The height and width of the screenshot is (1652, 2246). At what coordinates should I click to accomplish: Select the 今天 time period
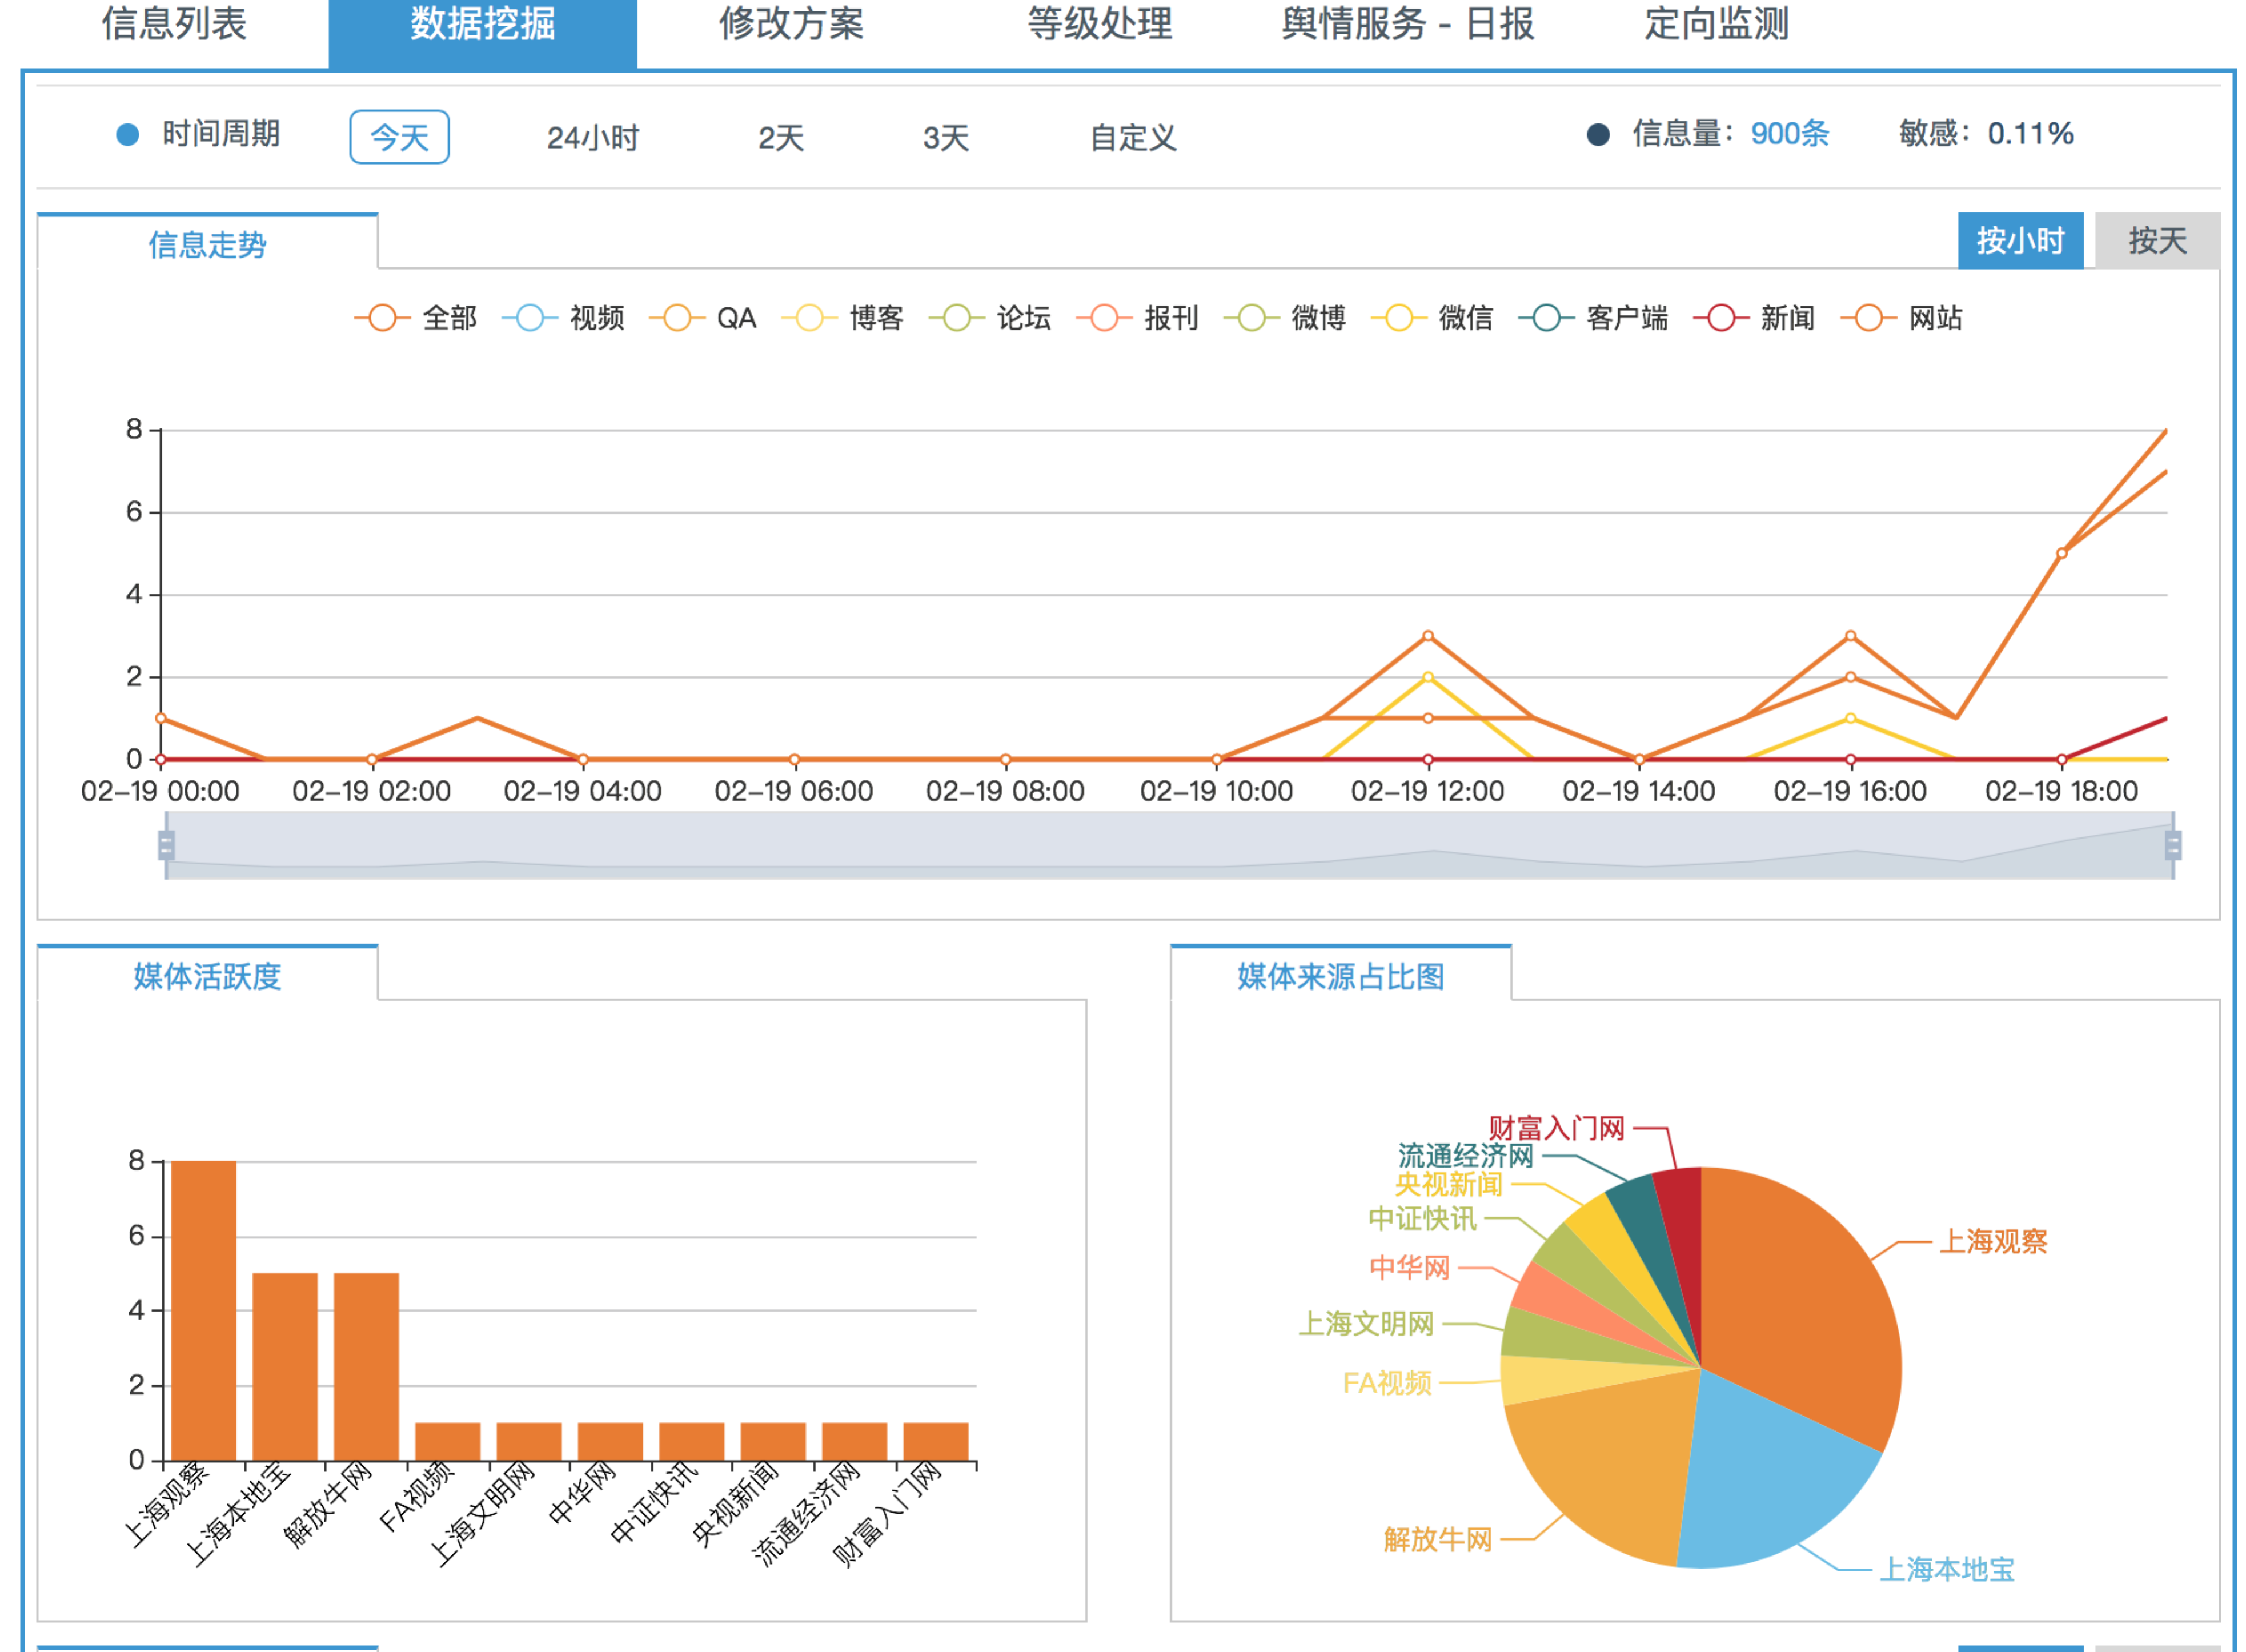[x=399, y=137]
